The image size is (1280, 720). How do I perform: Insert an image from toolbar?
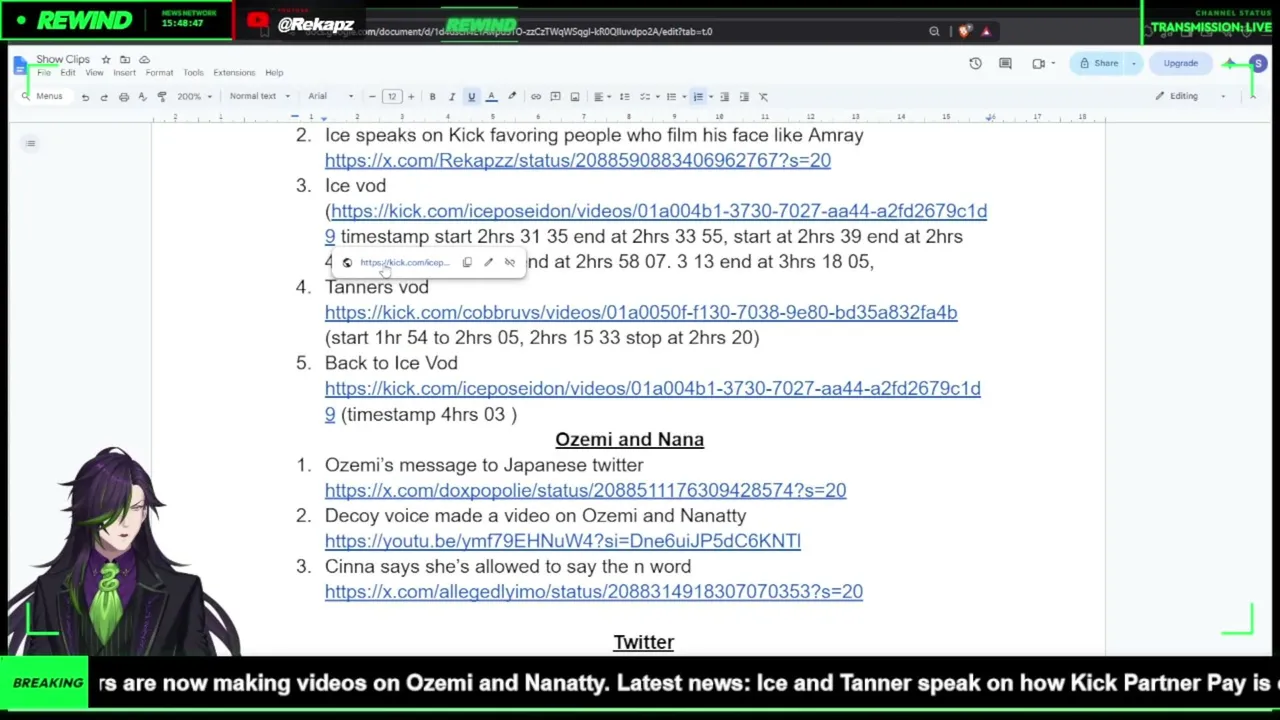(x=574, y=97)
